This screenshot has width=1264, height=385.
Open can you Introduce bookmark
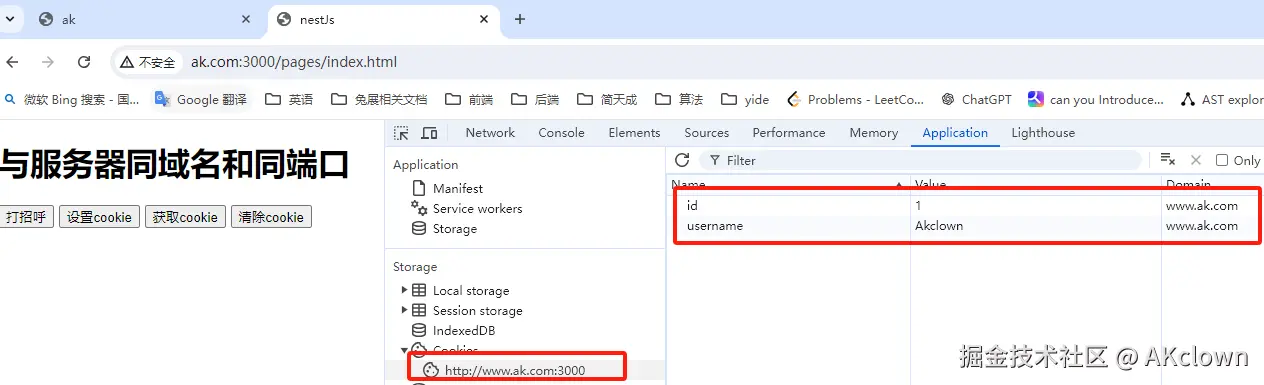pyautogui.click(x=1096, y=99)
